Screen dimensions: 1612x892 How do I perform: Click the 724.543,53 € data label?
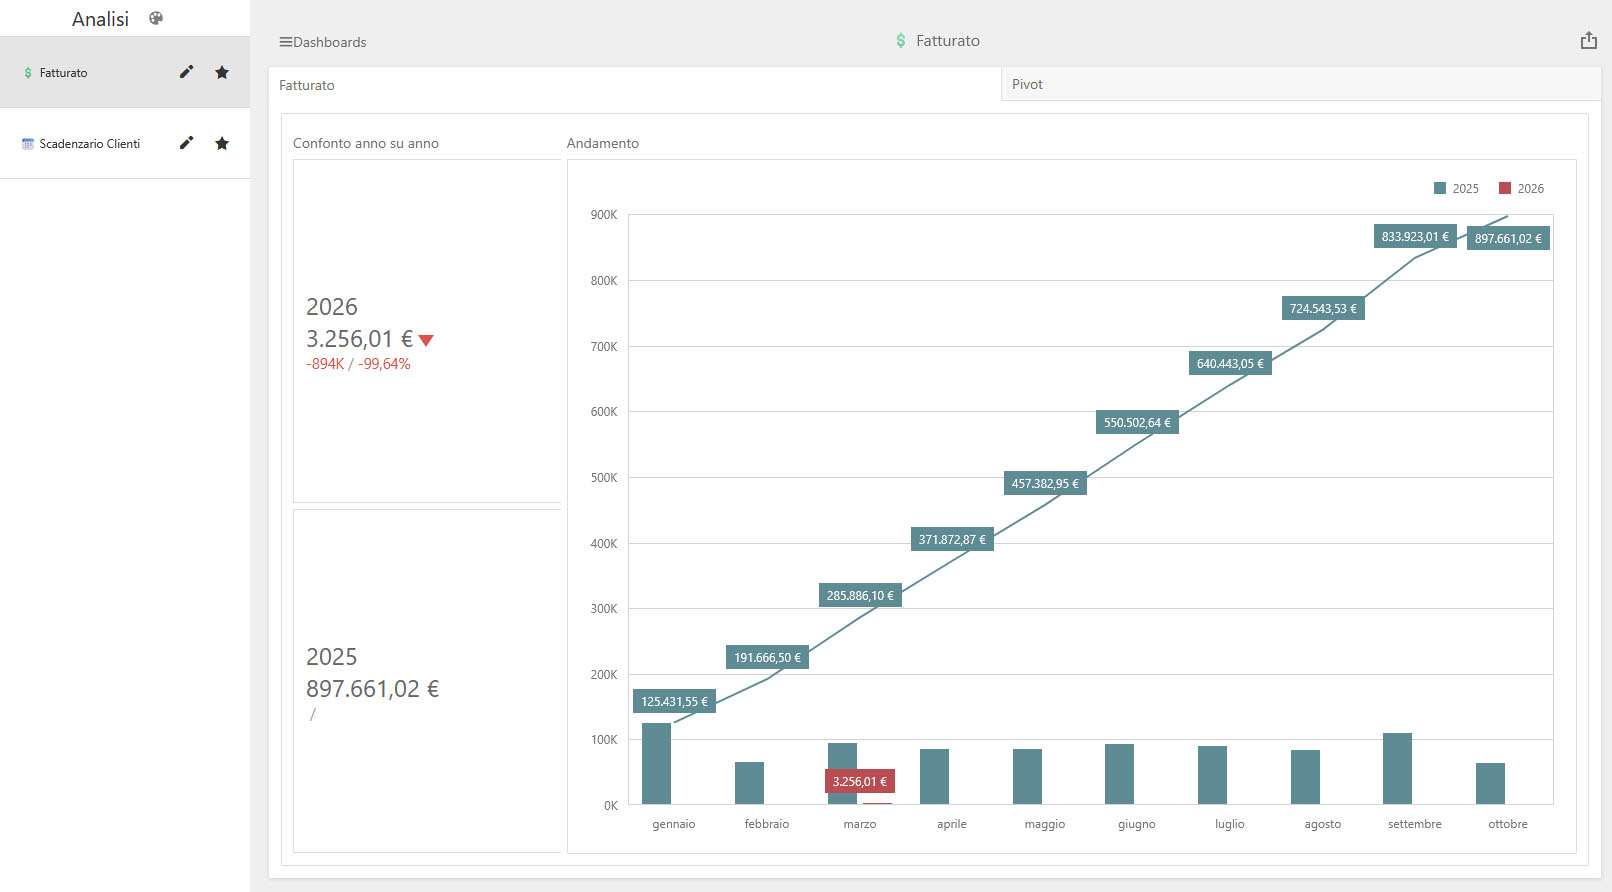1323,308
